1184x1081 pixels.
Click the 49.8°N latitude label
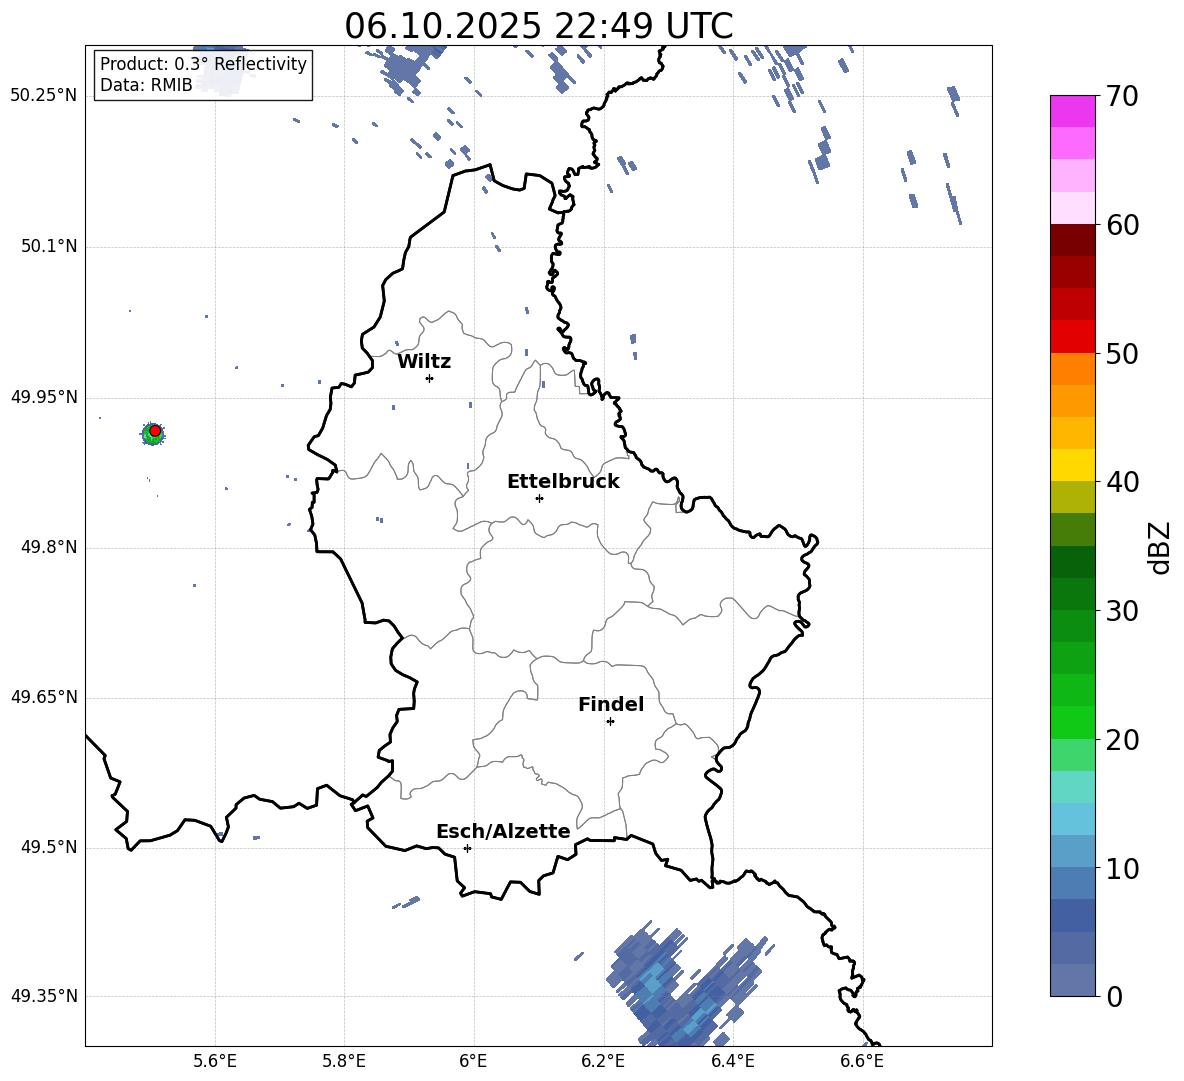coord(48,547)
